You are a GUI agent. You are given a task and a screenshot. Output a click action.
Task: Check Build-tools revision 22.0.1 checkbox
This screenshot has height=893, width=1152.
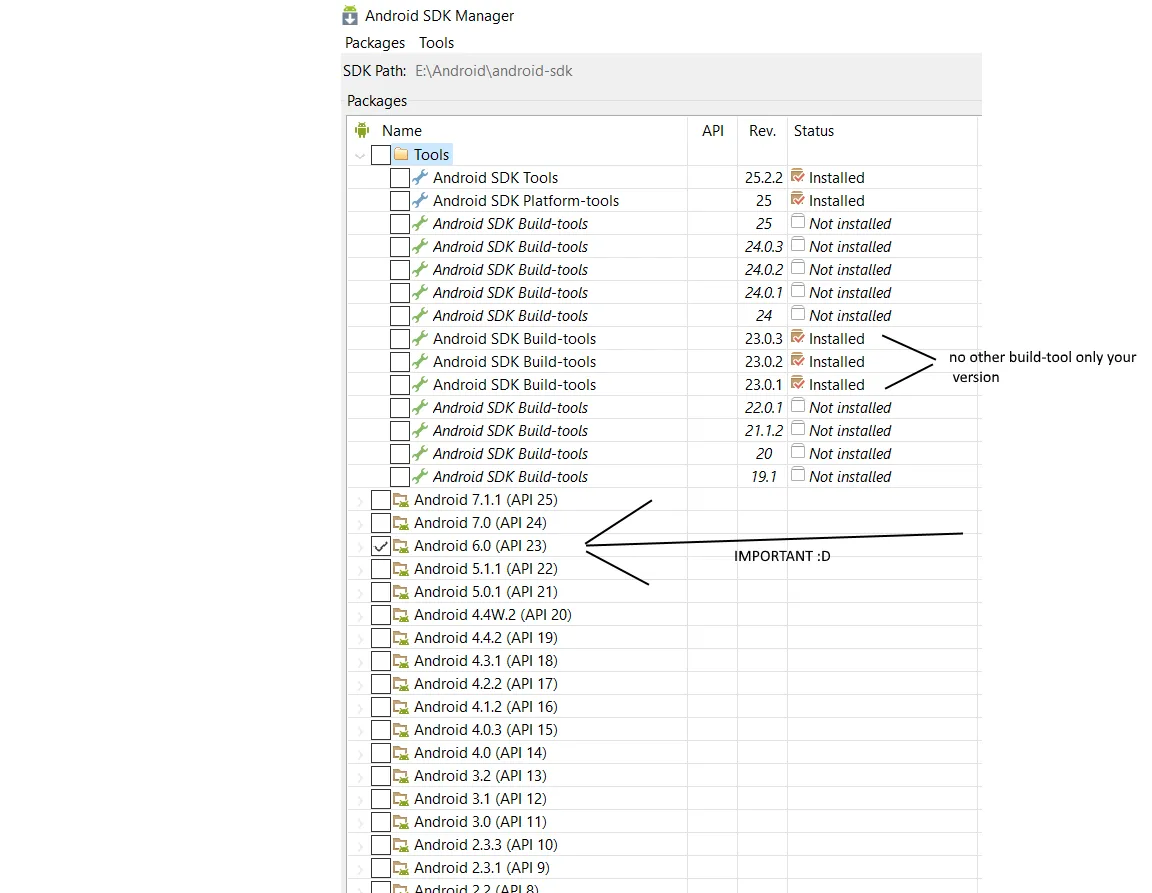click(x=400, y=407)
